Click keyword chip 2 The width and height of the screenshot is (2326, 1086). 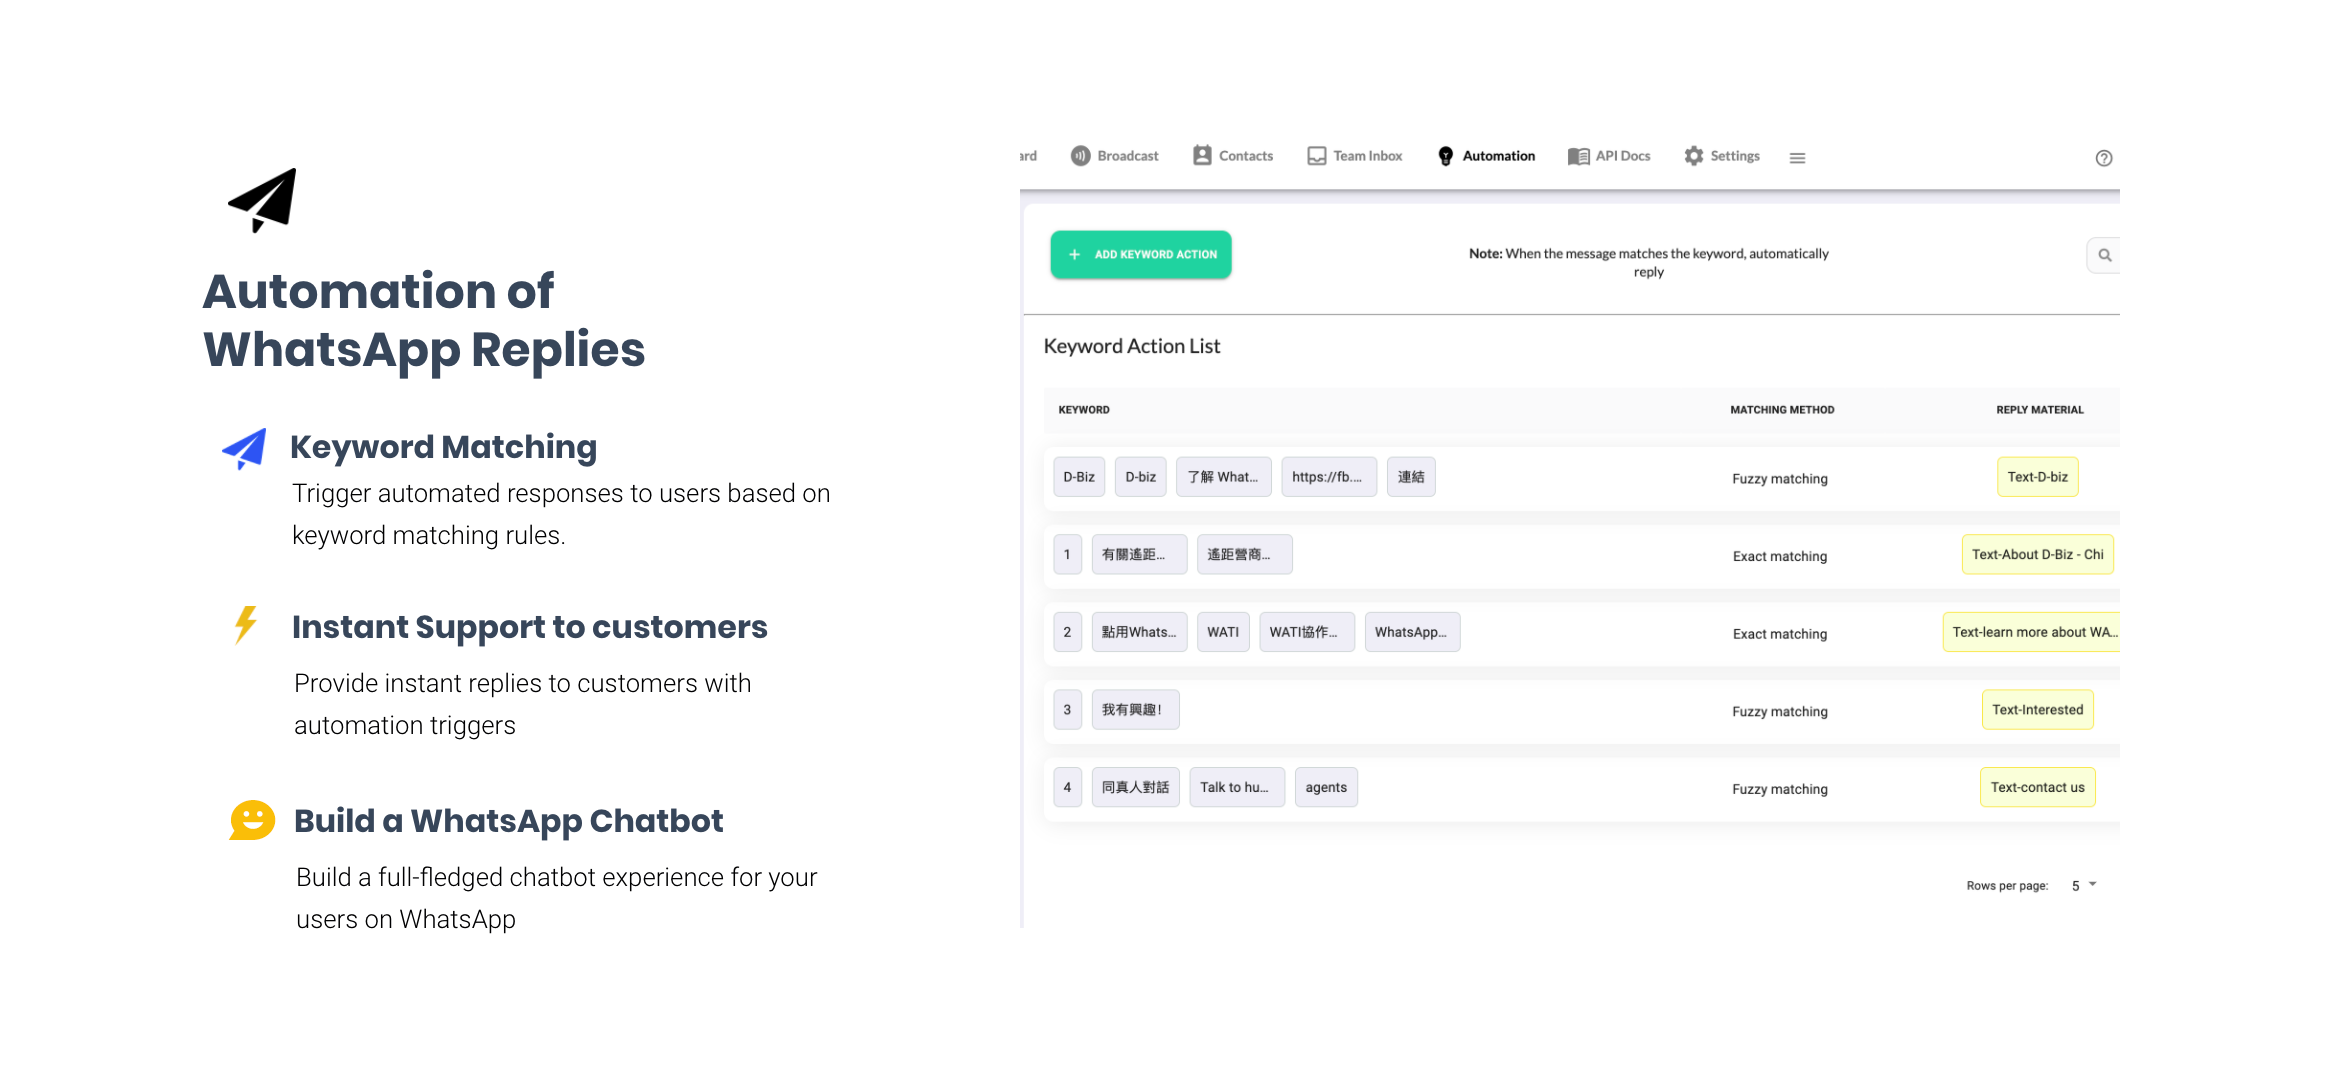click(1067, 632)
